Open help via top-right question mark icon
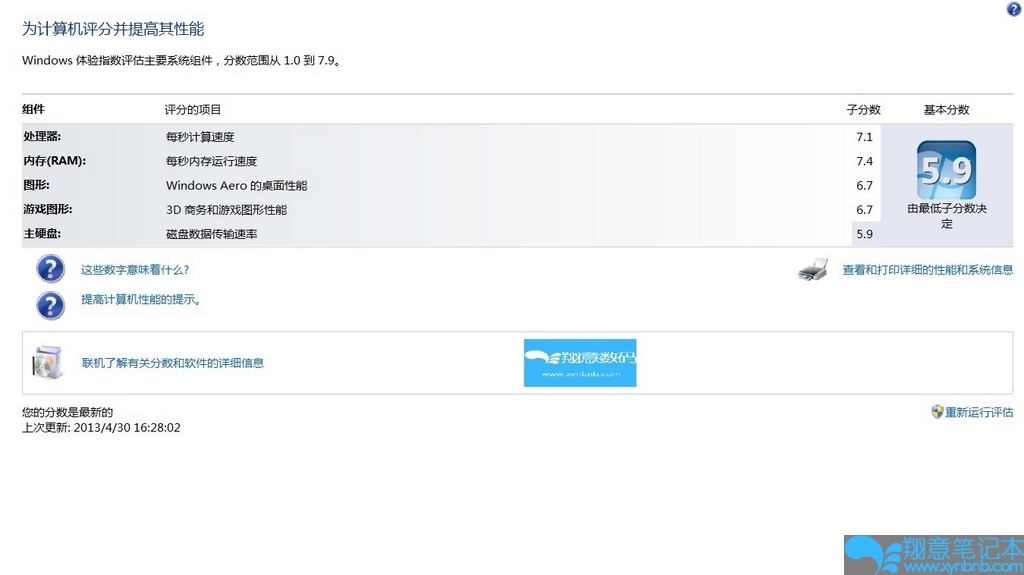 point(1014,9)
